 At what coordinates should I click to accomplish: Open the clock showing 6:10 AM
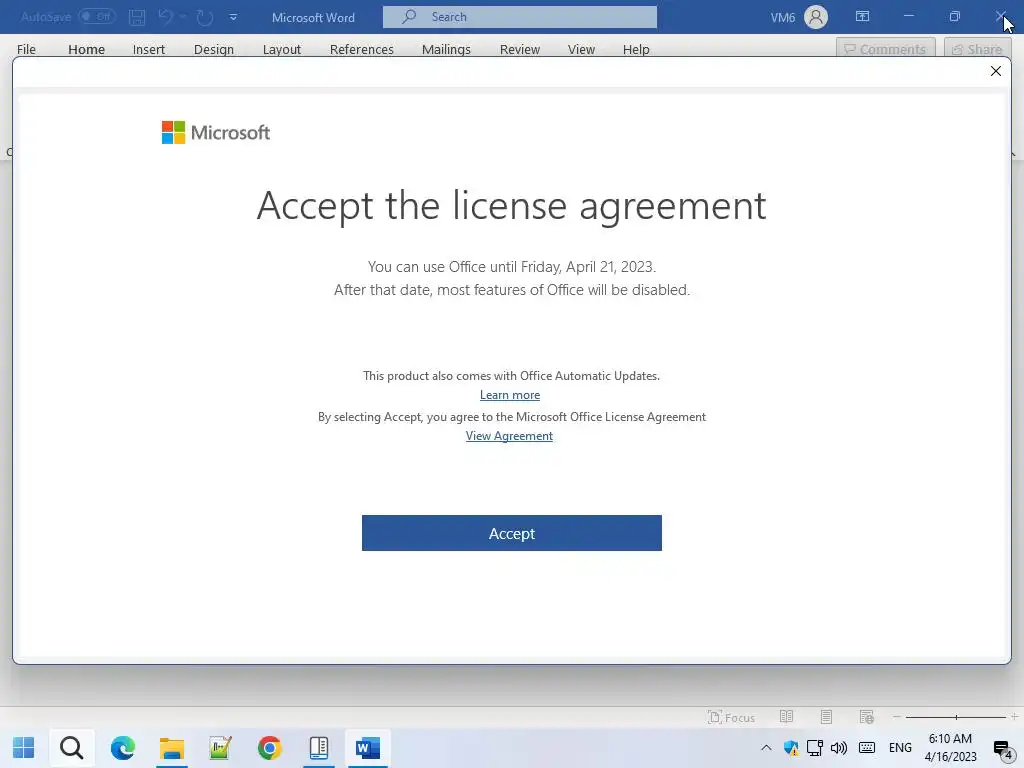pyautogui.click(x=950, y=748)
